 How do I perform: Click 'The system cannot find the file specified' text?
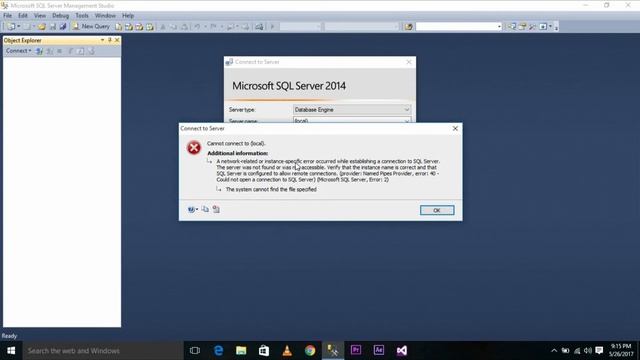[271, 189]
